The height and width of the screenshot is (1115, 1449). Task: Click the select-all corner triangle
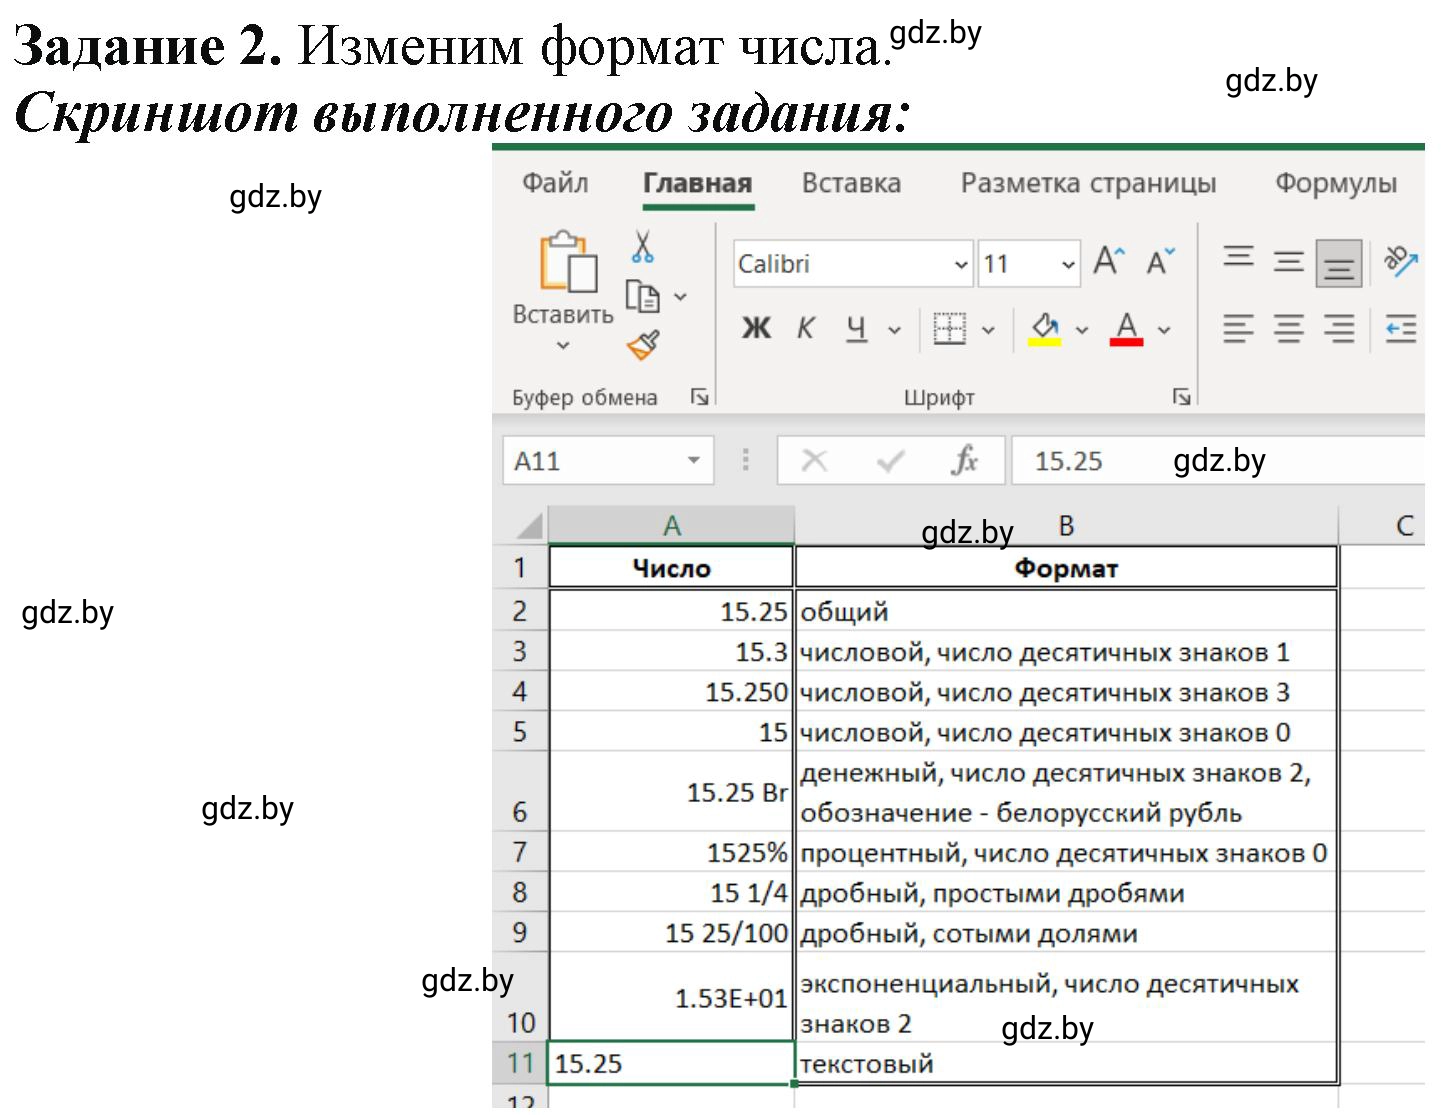(x=527, y=526)
